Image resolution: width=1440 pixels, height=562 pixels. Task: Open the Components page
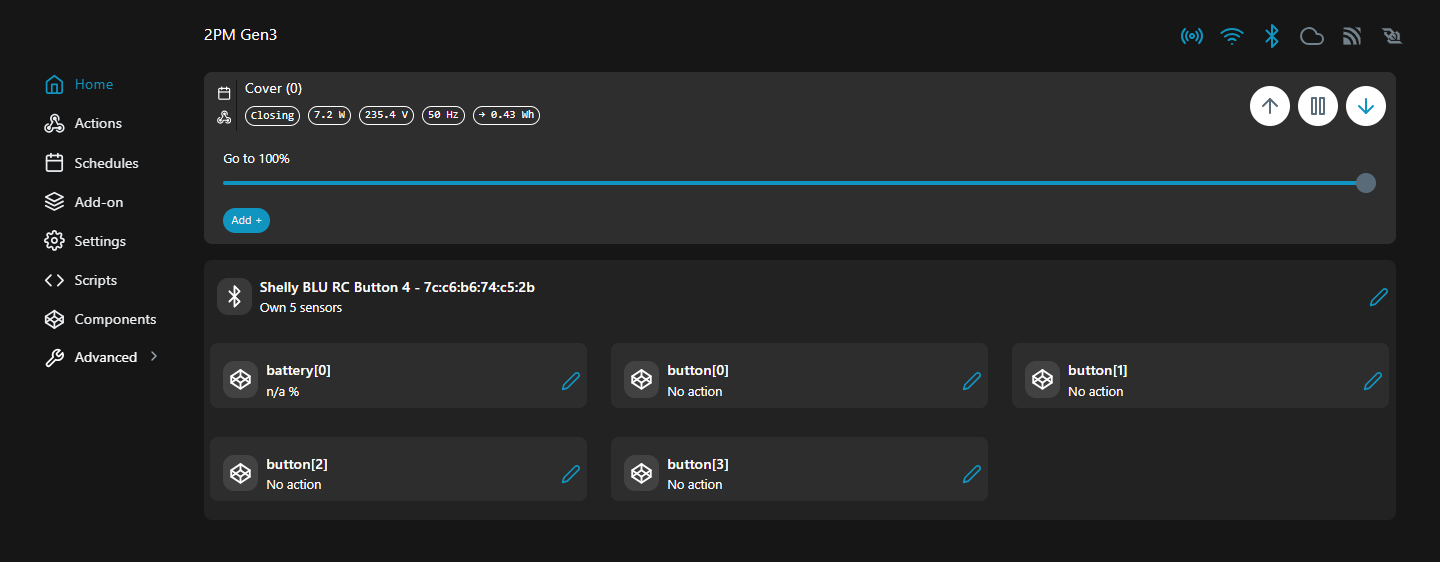click(x=115, y=320)
